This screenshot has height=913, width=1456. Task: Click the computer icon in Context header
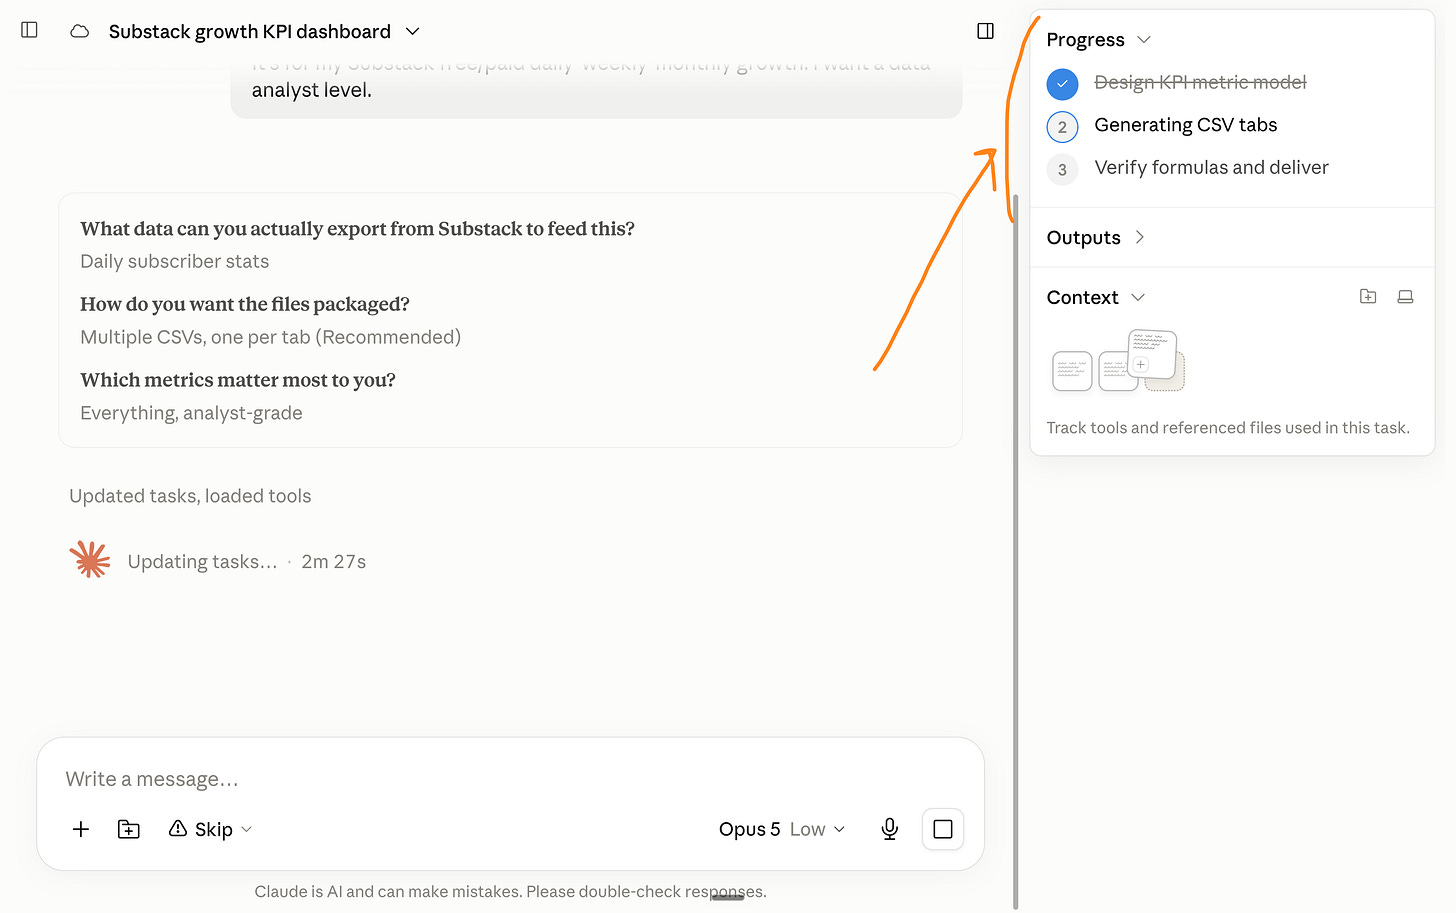click(1405, 297)
